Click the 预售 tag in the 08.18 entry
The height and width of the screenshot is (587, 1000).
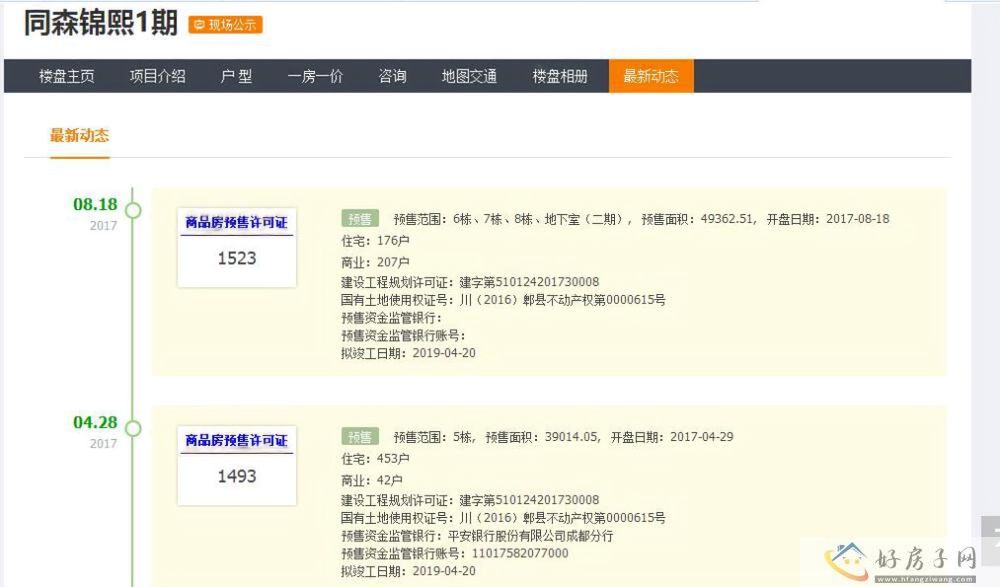coord(360,219)
